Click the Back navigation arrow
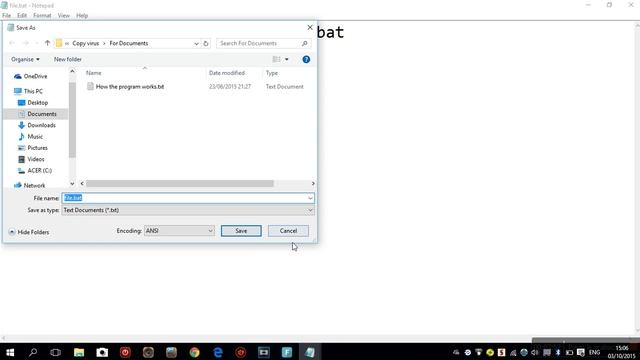 click(12, 43)
